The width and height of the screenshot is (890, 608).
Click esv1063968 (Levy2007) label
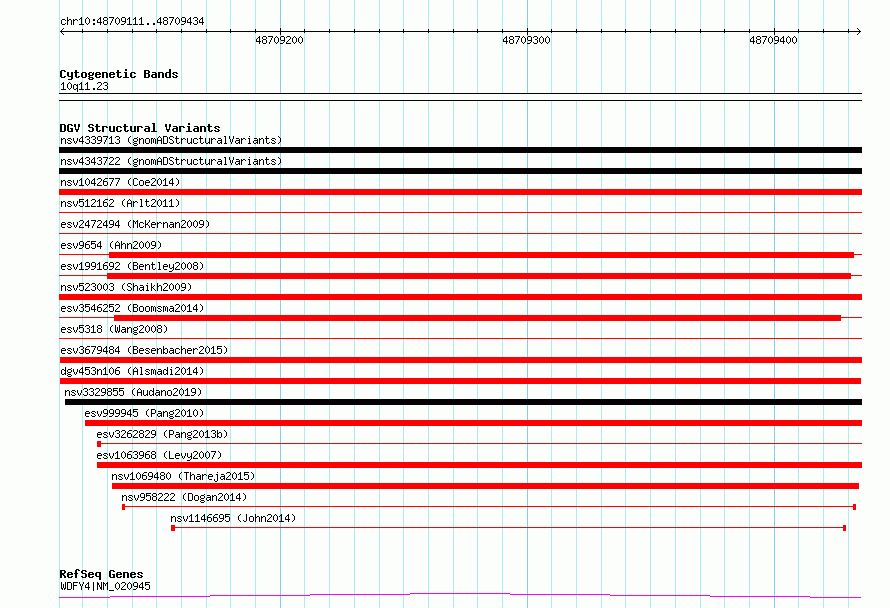point(159,455)
